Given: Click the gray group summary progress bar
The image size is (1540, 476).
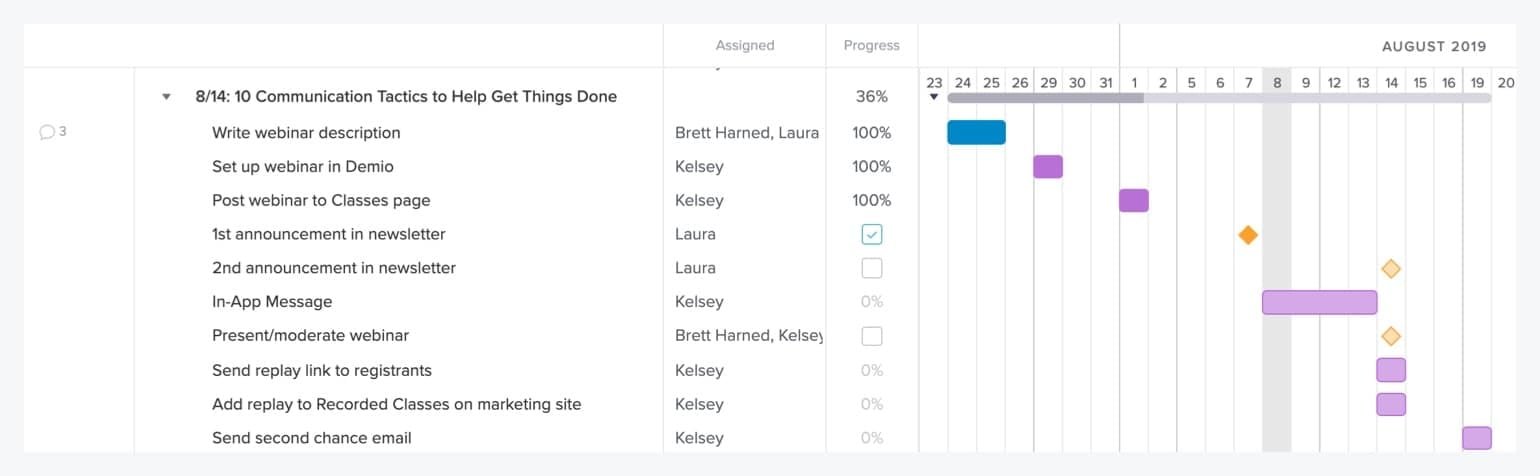Looking at the screenshot, I should (x=1219, y=98).
